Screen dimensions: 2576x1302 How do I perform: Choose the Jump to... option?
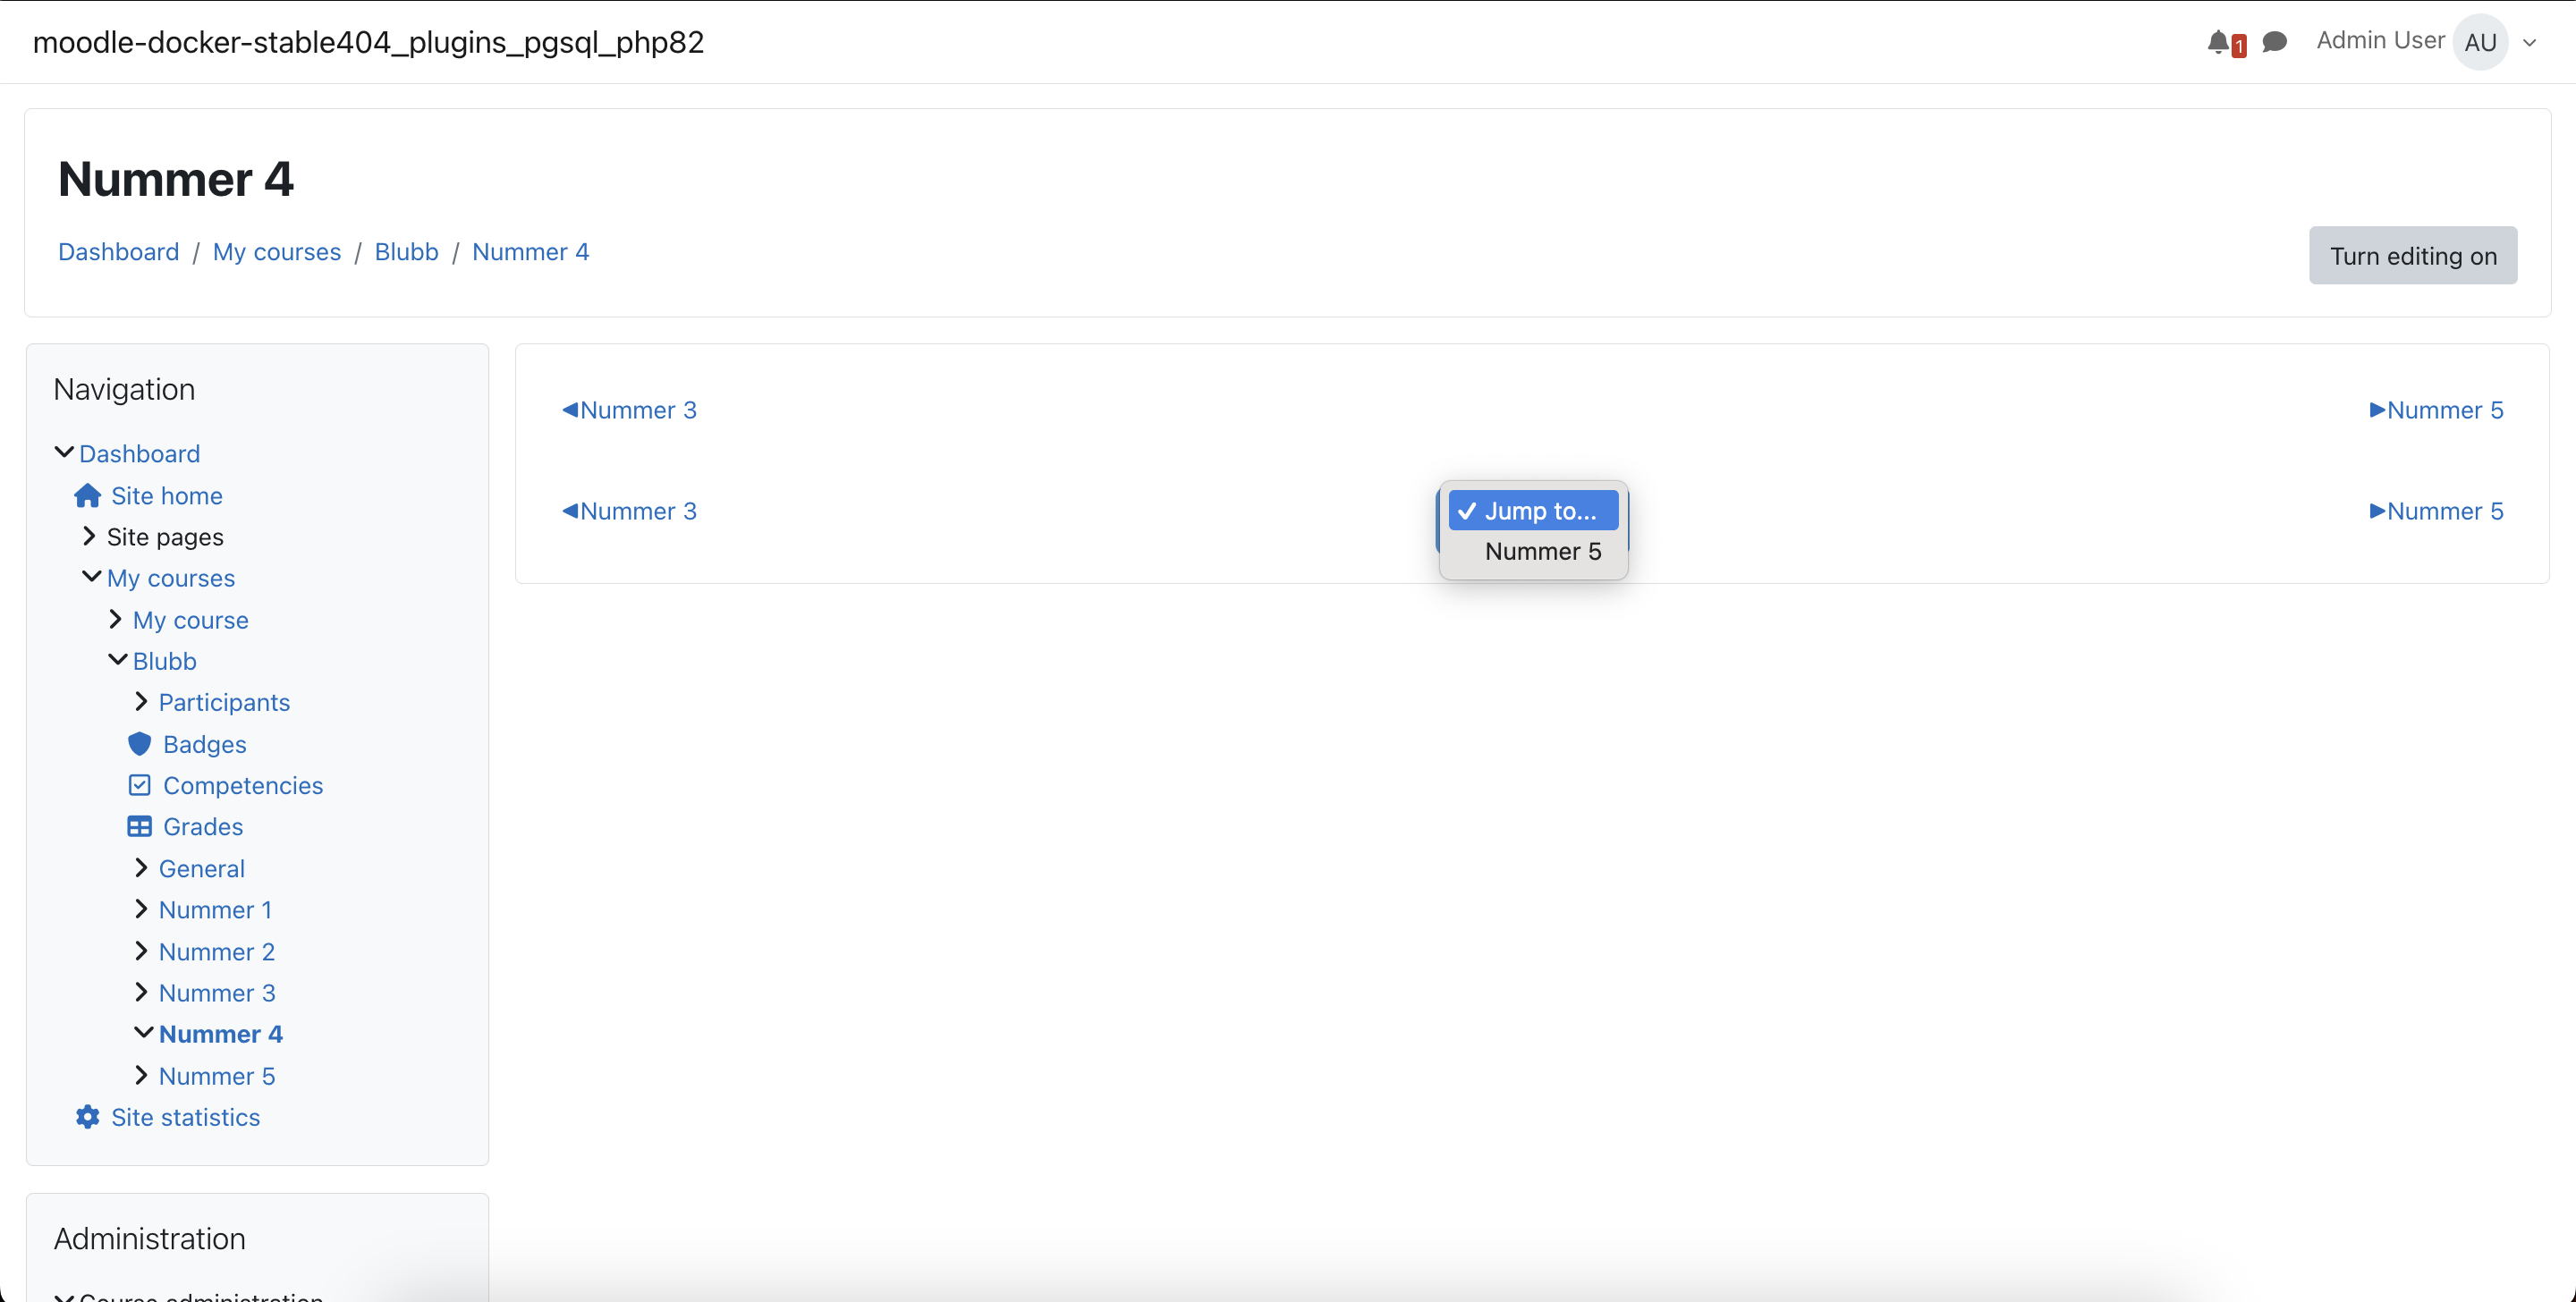pyautogui.click(x=1533, y=511)
